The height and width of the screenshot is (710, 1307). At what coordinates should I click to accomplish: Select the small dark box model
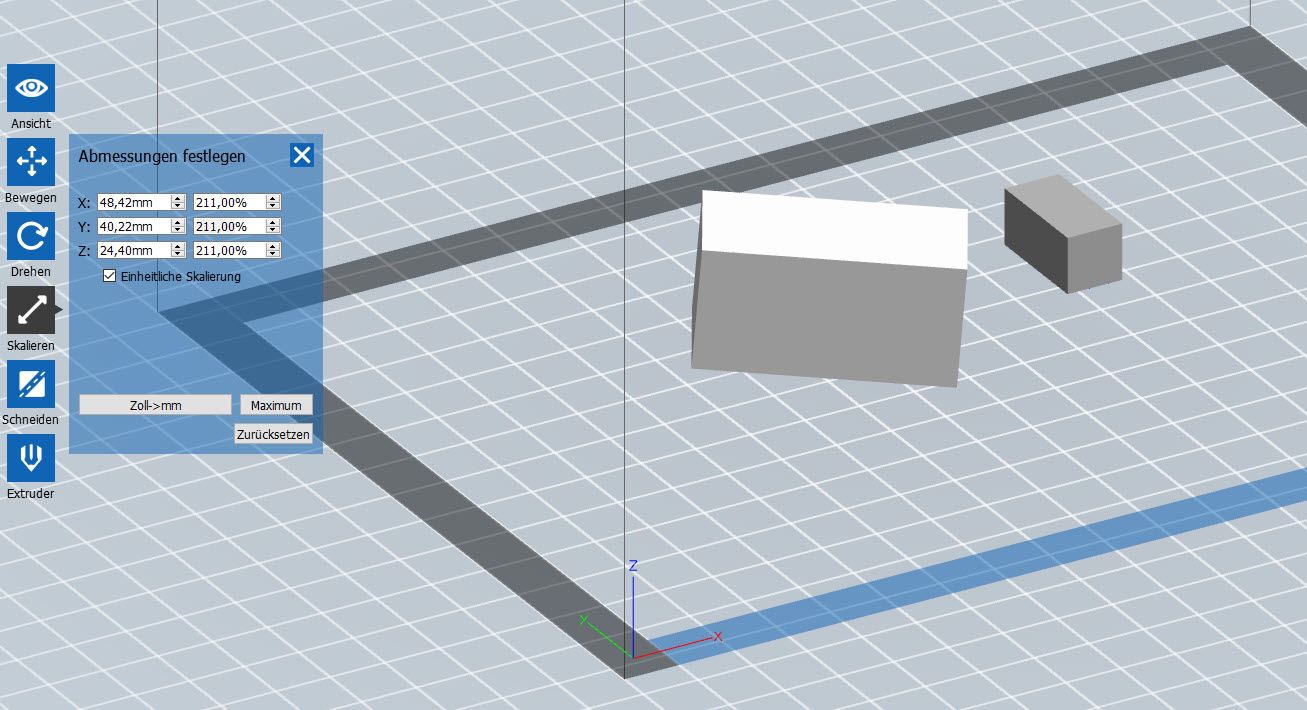tap(1063, 233)
